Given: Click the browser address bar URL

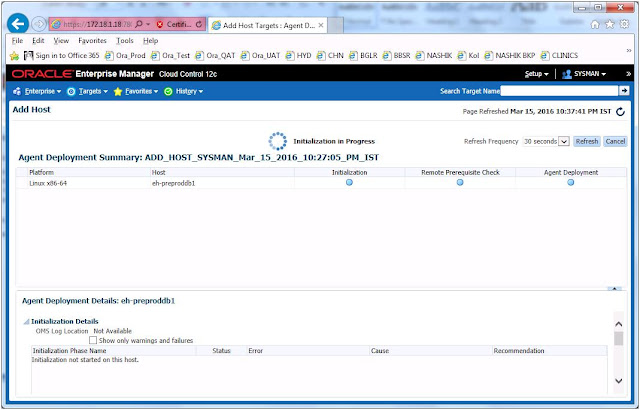Looking at the screenshot, I should click(98, 24).
